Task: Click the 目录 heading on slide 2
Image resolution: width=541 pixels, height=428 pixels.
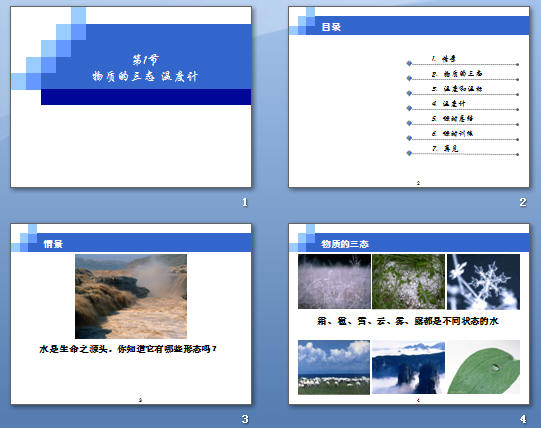Action: [x=331, y=27]
